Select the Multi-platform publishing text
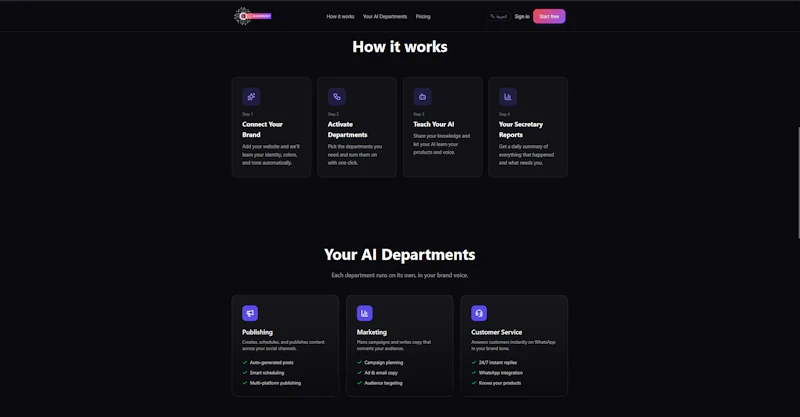The height and width of the screenshot is (417, 800). tap(275, 383)
